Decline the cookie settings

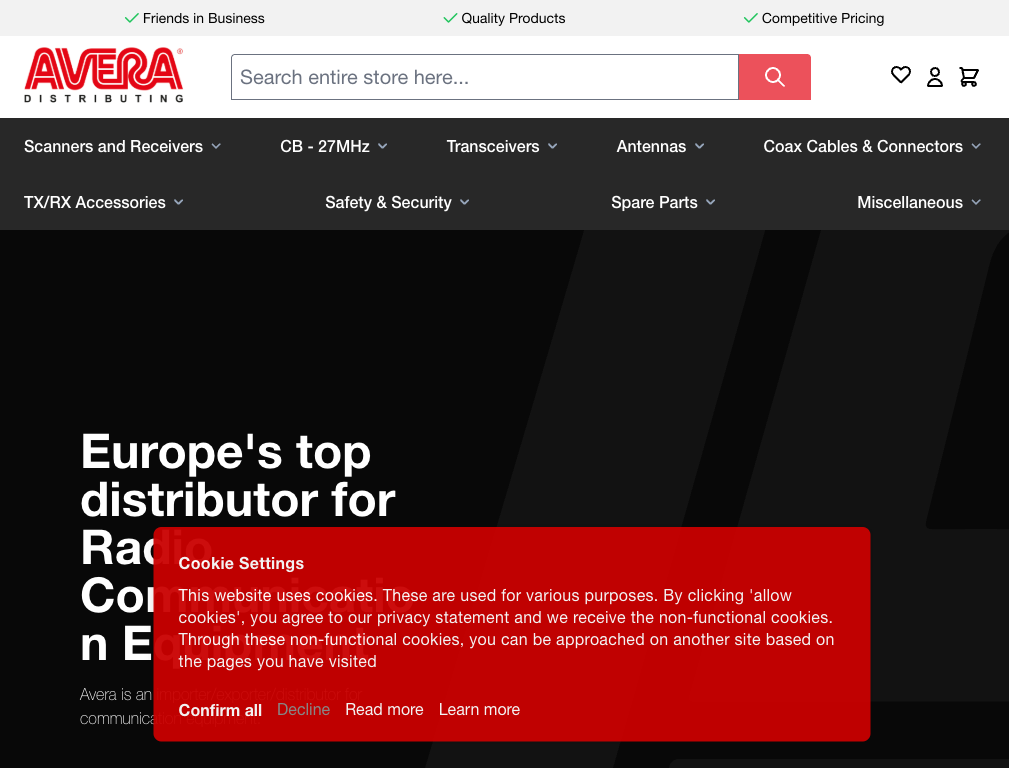(303, 709)
